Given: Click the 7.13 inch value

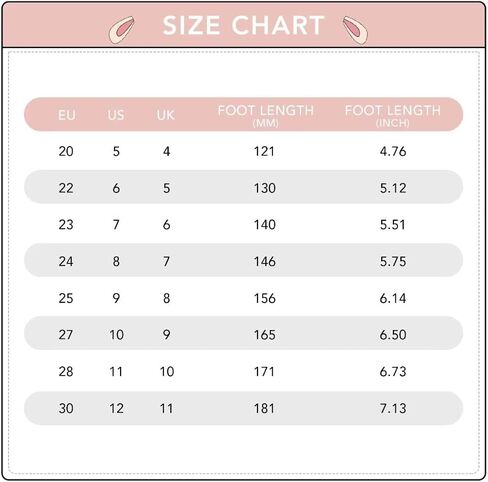Looking at the screenshot, I should tap(393, 408).
